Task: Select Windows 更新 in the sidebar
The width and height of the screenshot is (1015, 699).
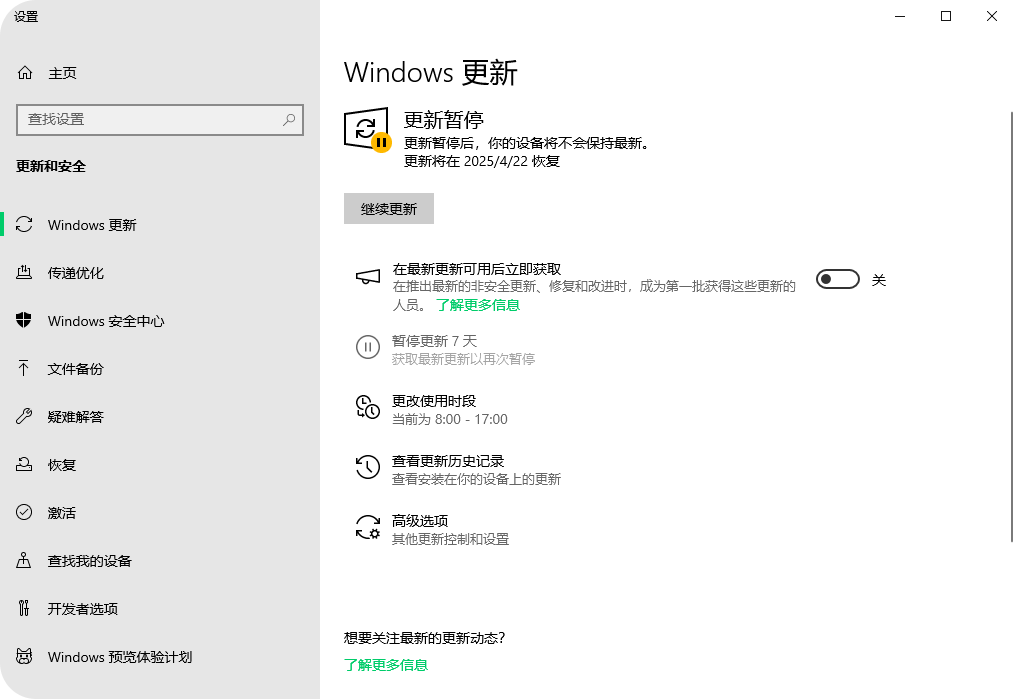Action: (x=160, y=225)
